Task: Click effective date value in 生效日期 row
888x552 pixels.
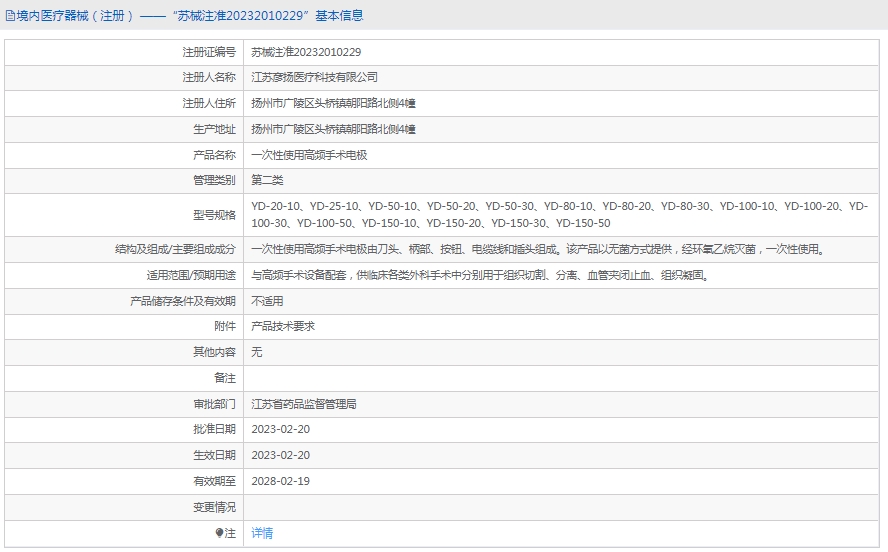Action: pyautogui.click(x=280, y=456)
